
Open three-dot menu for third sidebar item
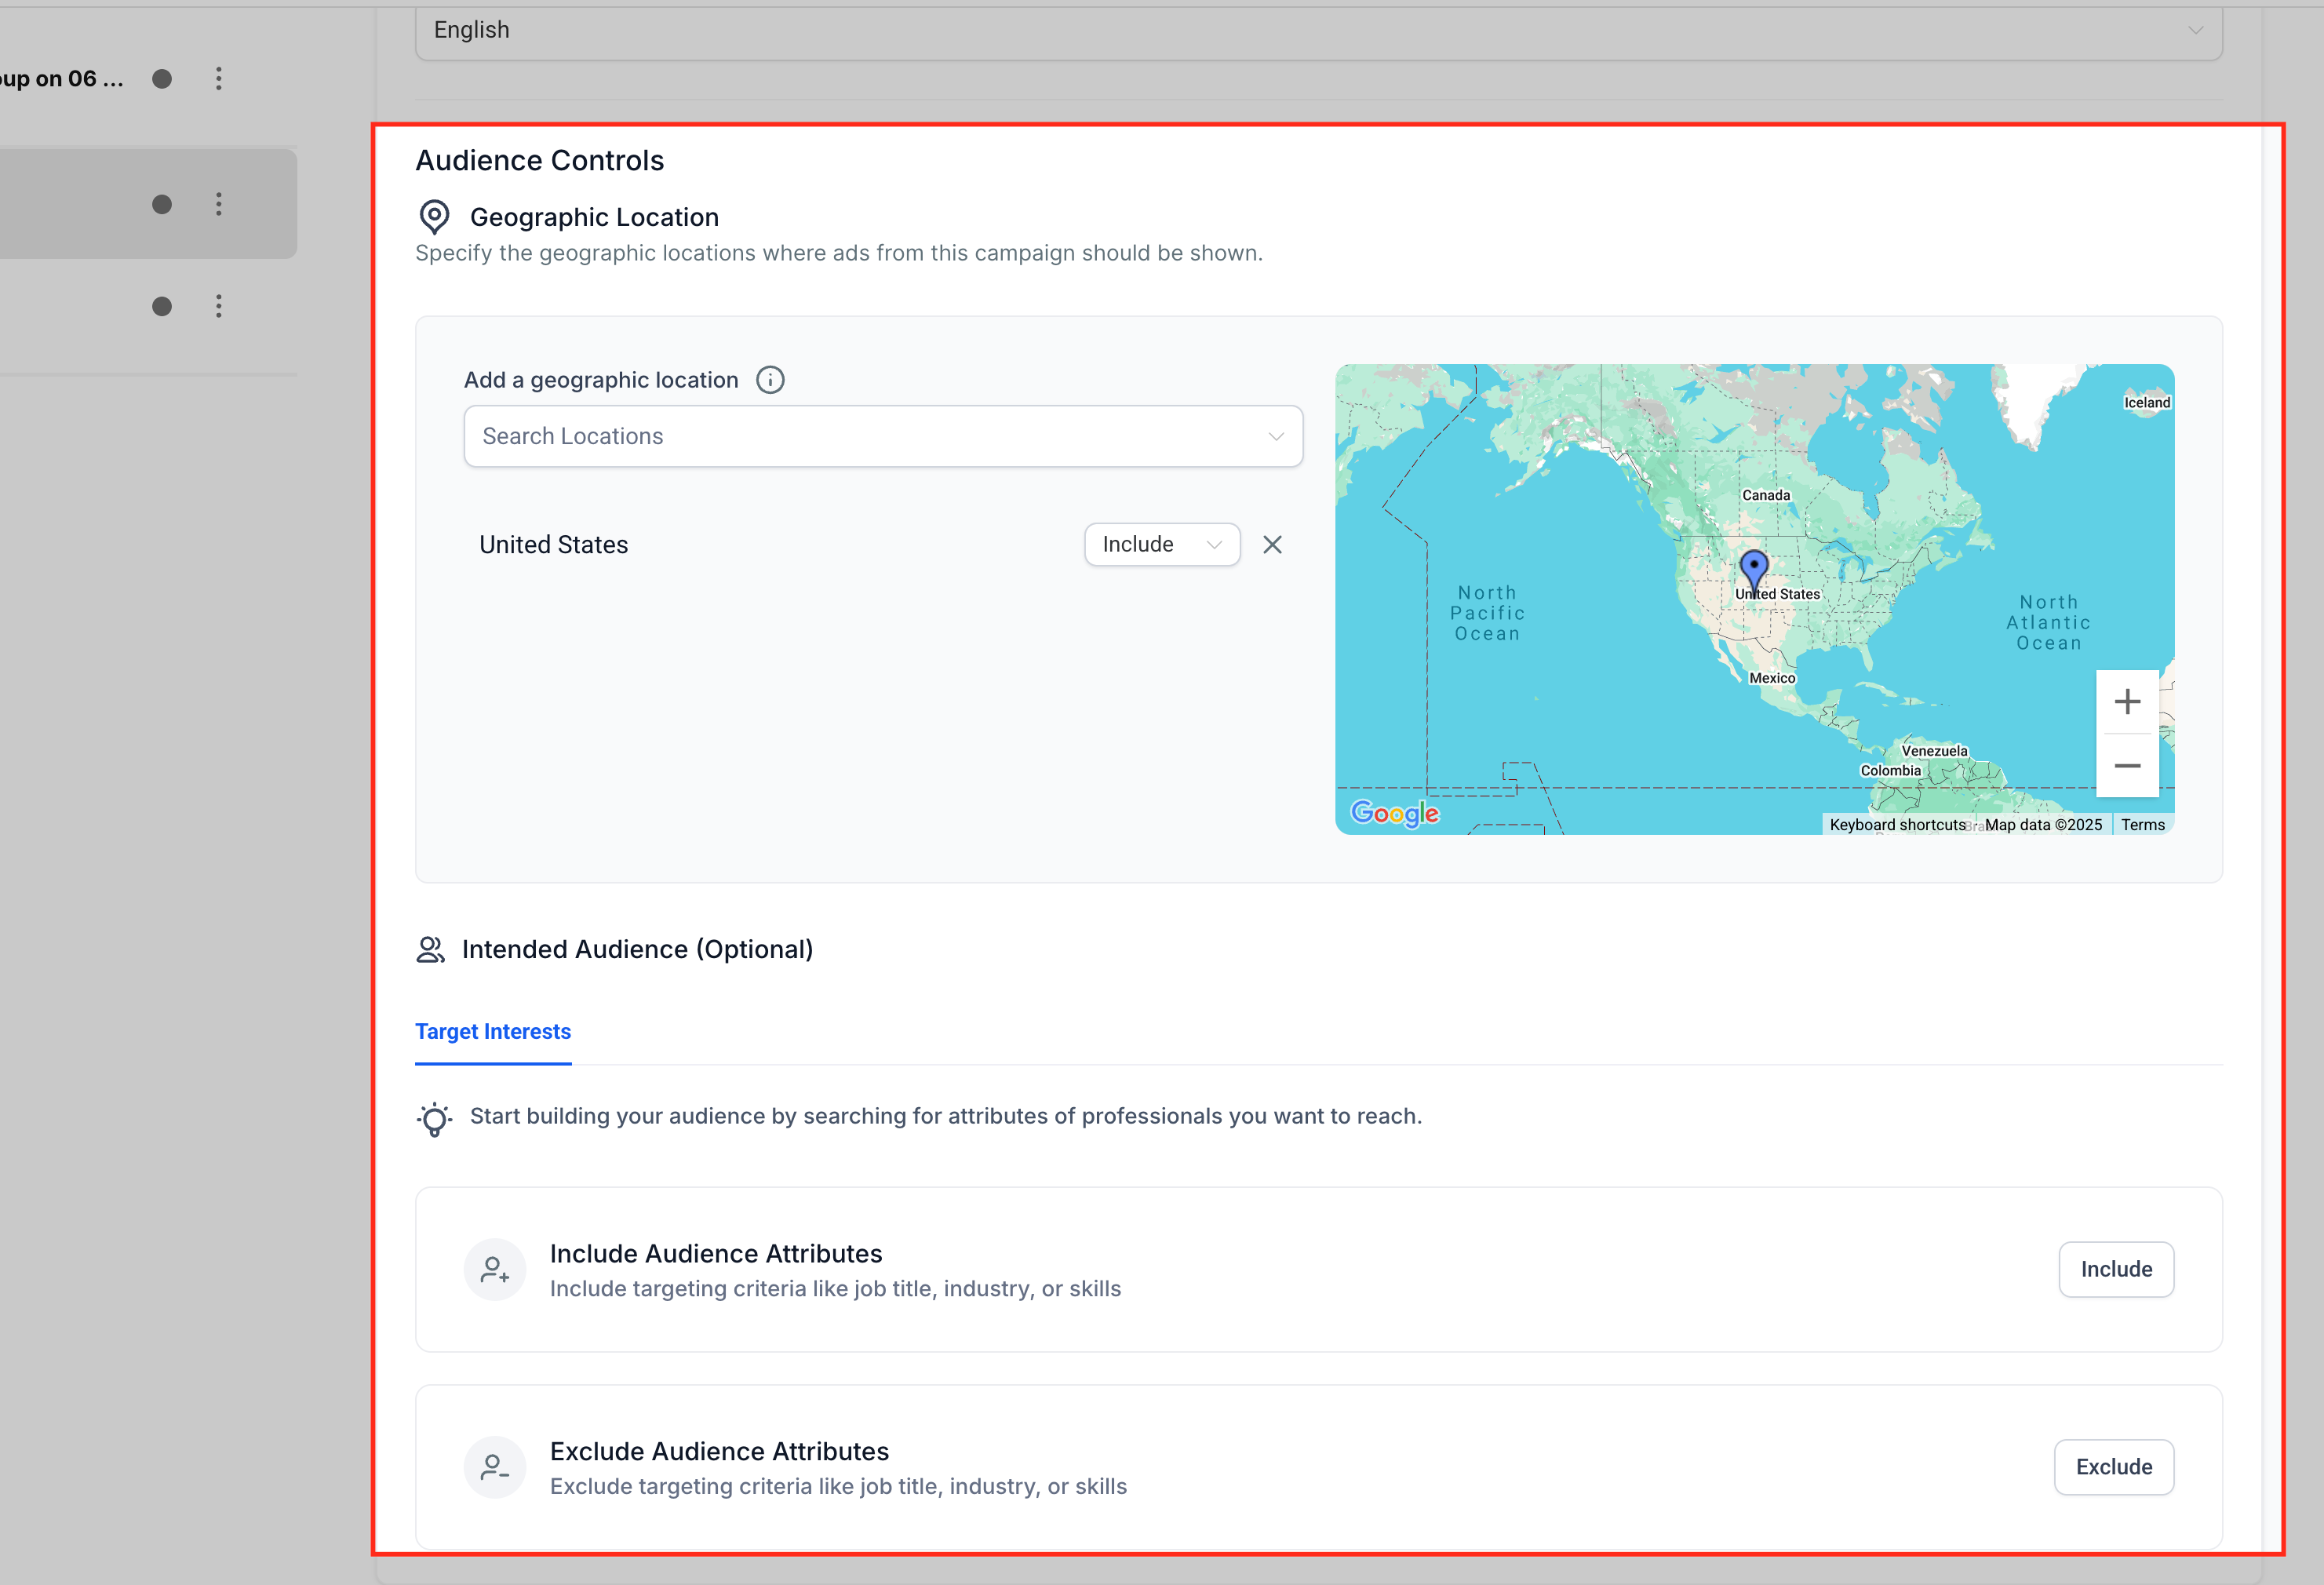pos(219,307)
